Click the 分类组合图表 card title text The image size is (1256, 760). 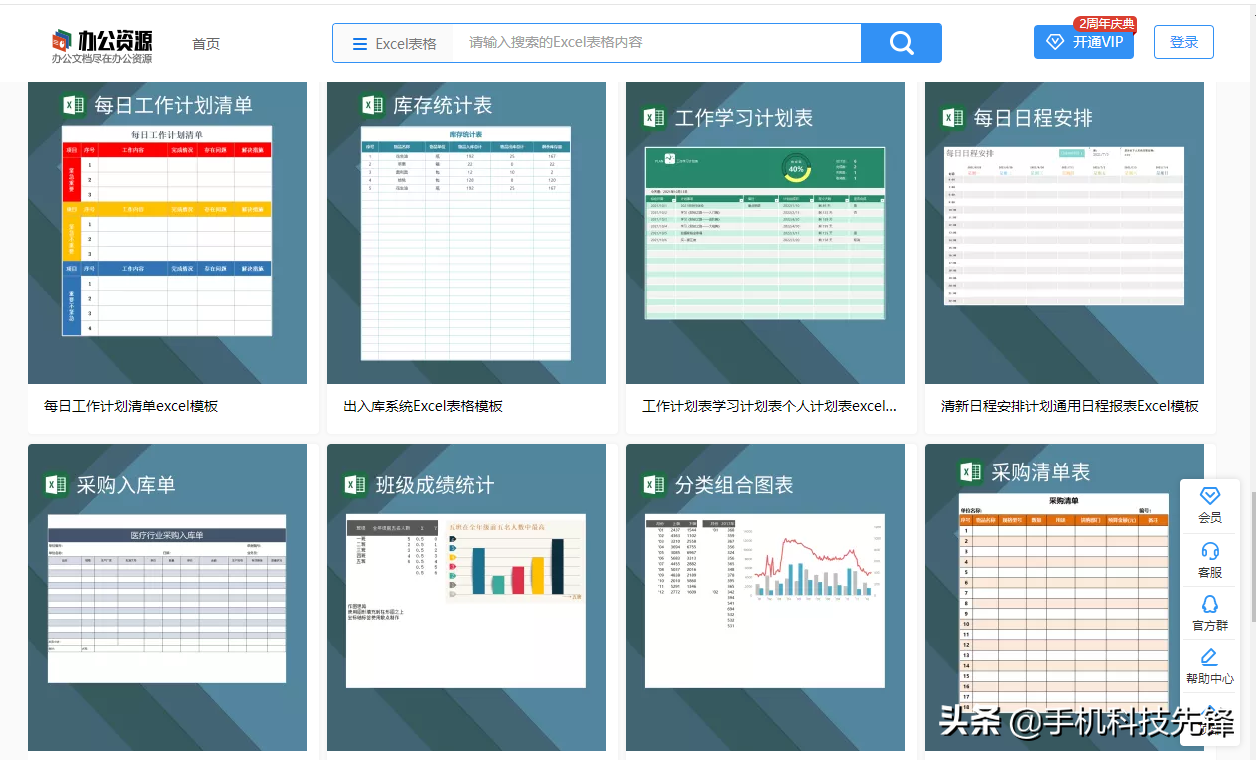coord(734,485)
